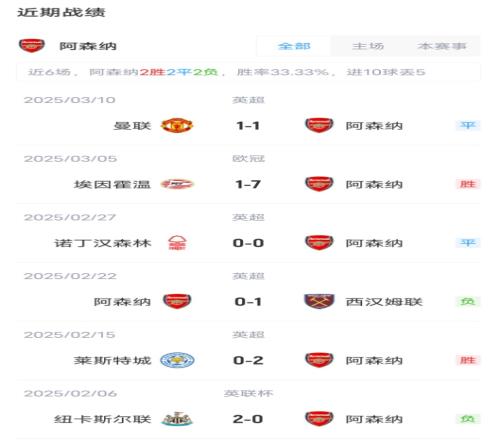500x440 pixels.
Task: Click the Leicester City crest
Action: pos(177,360)
